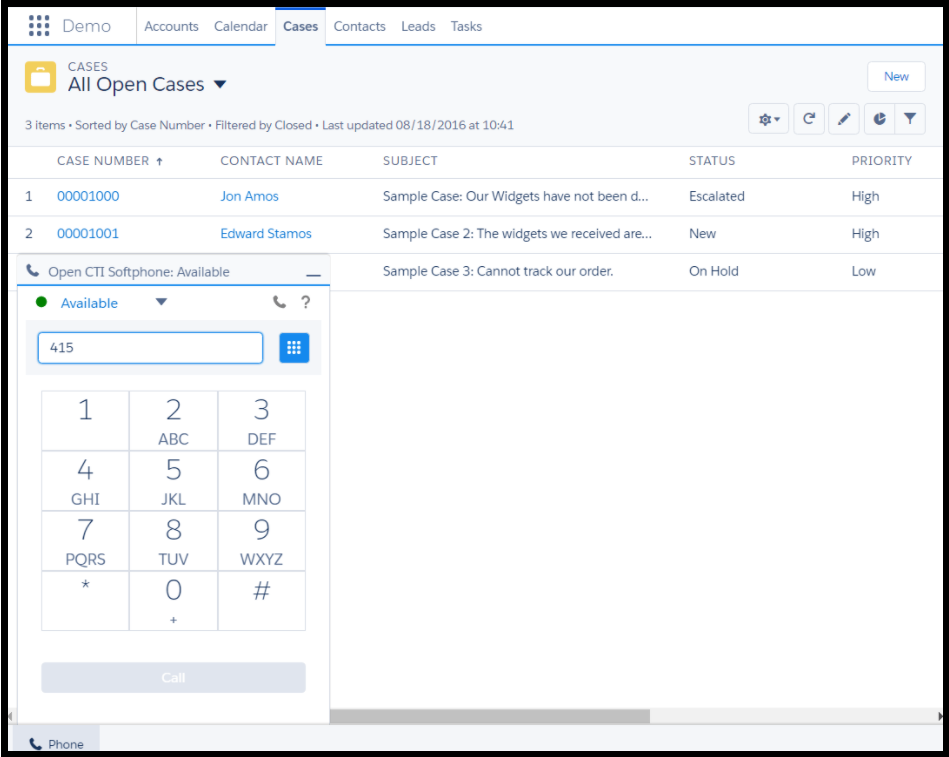Sort by Case Number column header
This screenshot has height=757, width=949.
pos(103,161)
